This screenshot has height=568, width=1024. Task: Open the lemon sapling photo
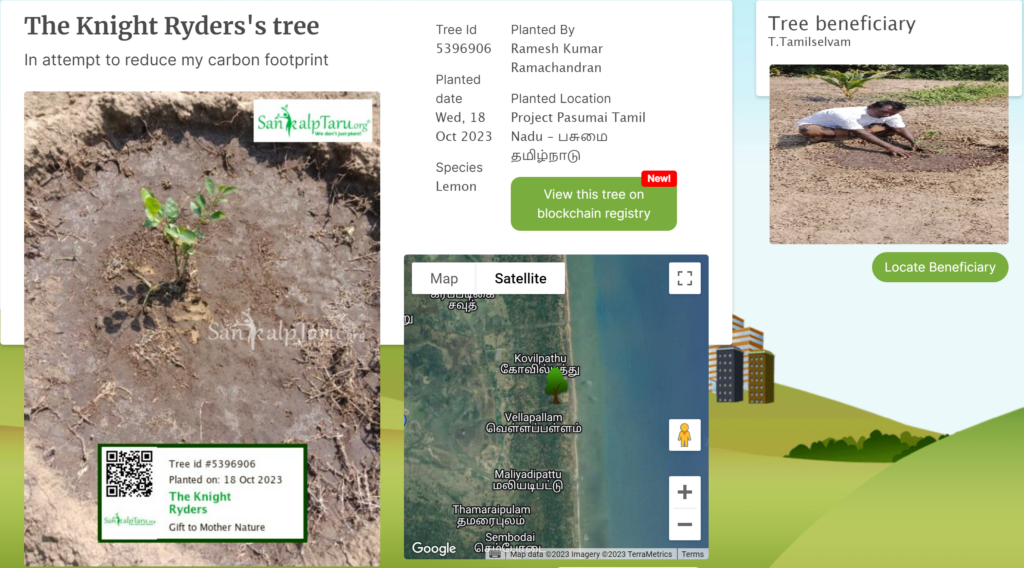[x=202, y=328]
